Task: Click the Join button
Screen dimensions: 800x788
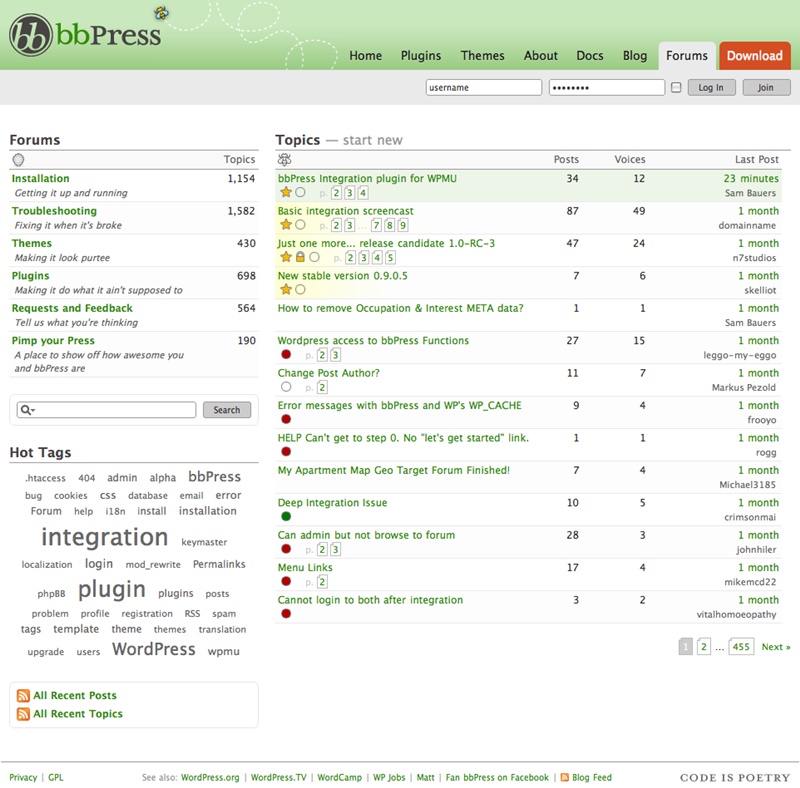Action: pyautogui.click(x=766, y=88)
